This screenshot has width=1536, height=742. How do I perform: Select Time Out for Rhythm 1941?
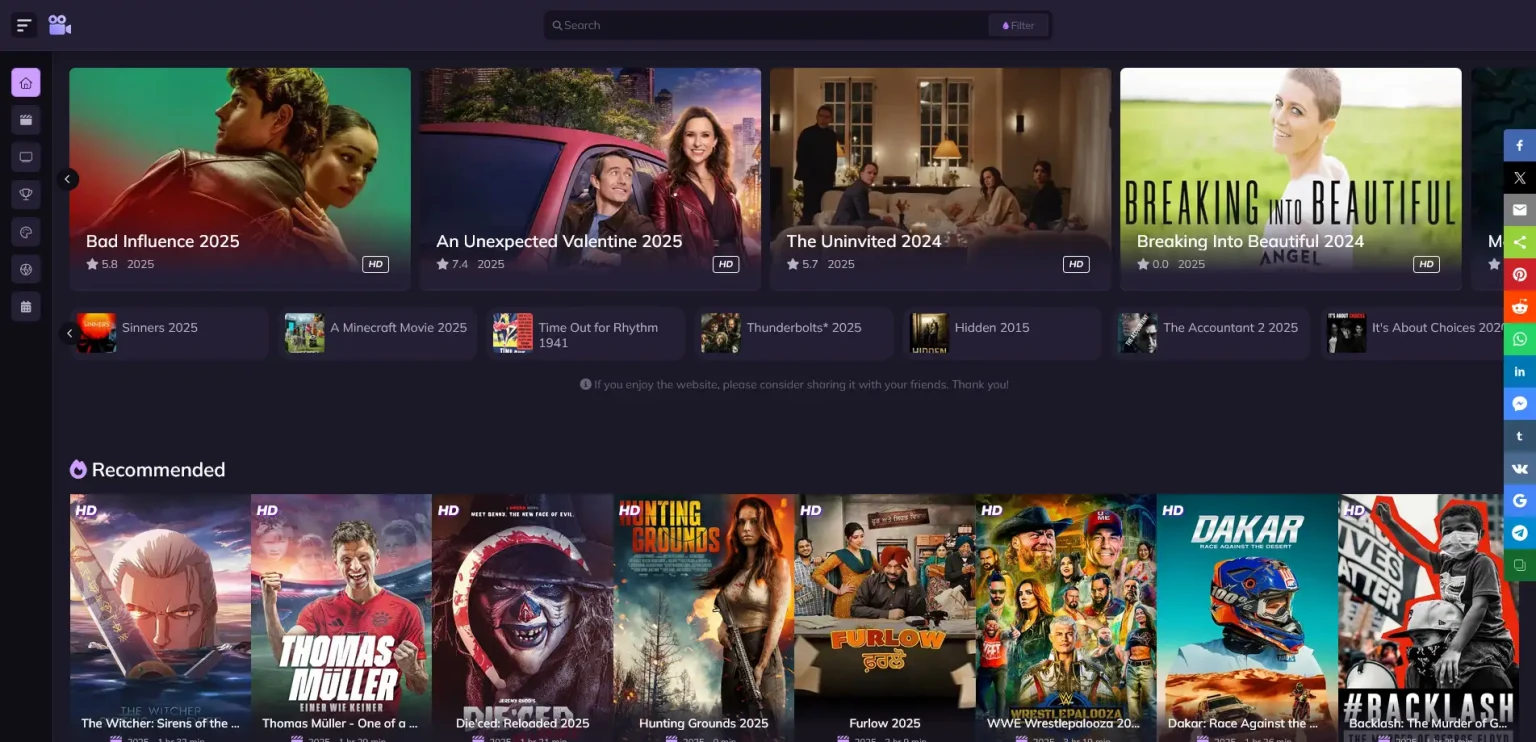coord(586,333)
